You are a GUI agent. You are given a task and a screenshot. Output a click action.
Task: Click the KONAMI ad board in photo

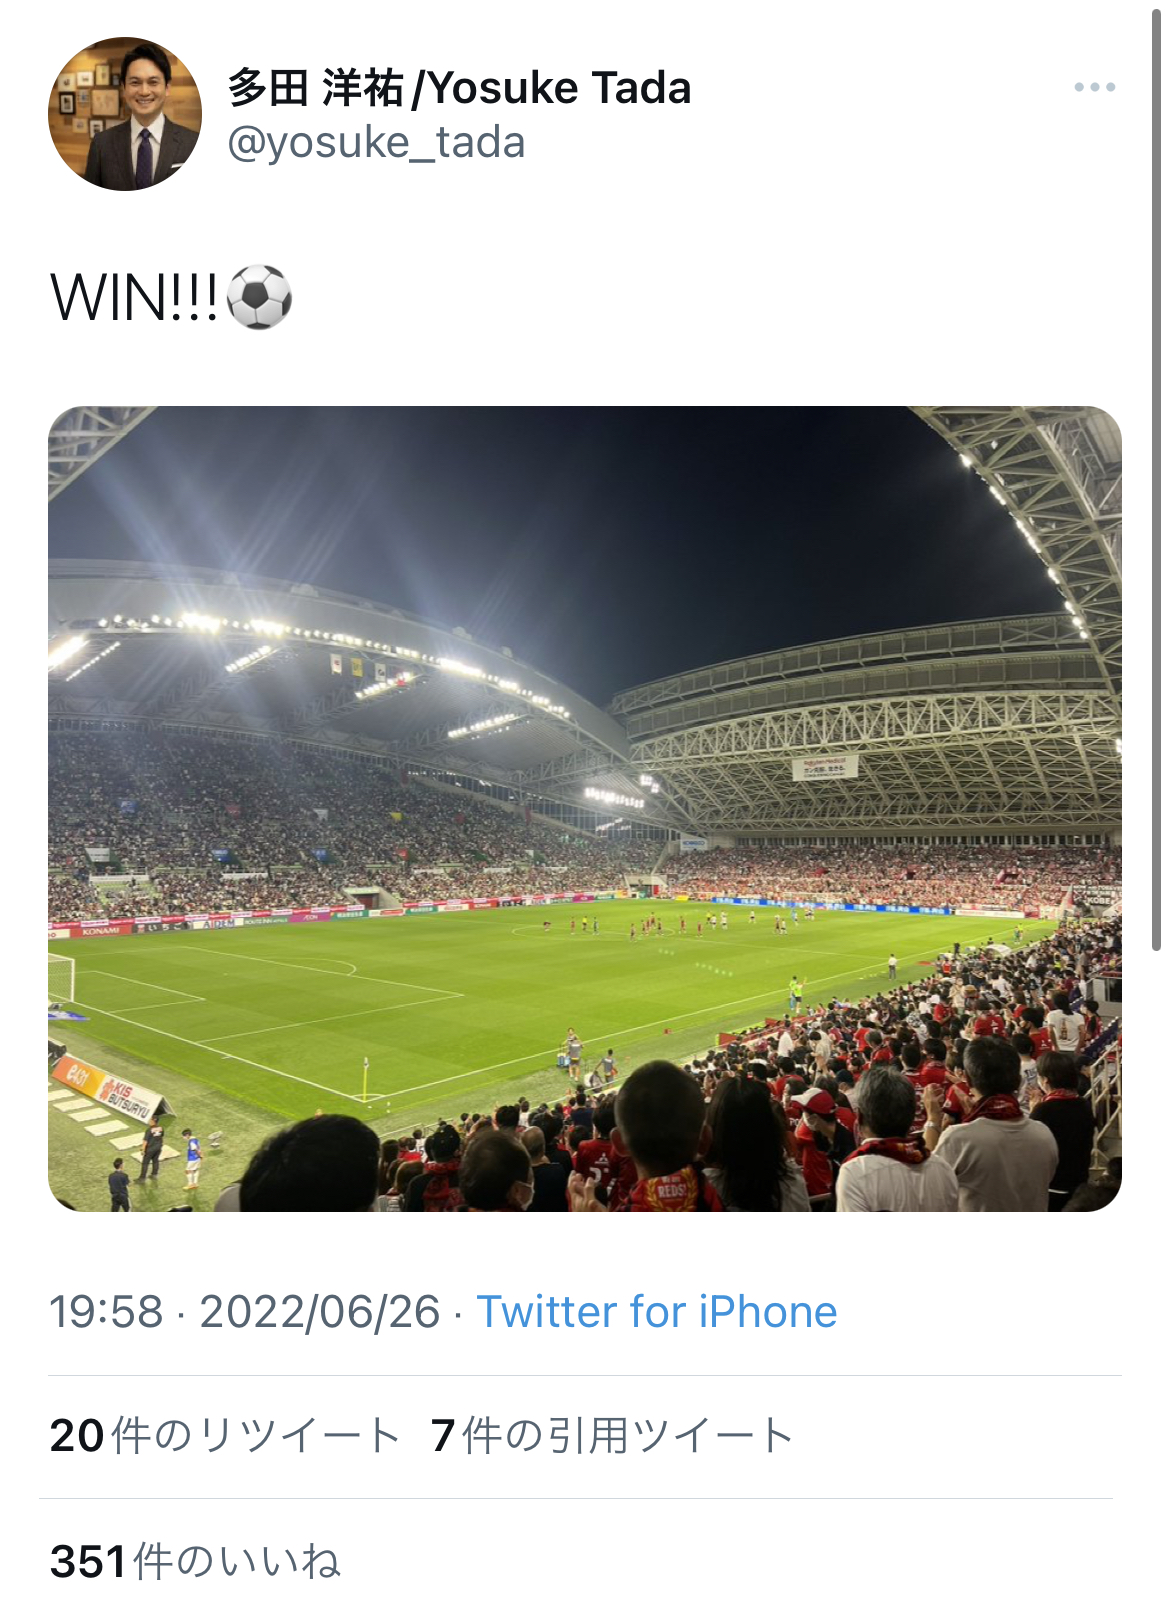(100, 930)
